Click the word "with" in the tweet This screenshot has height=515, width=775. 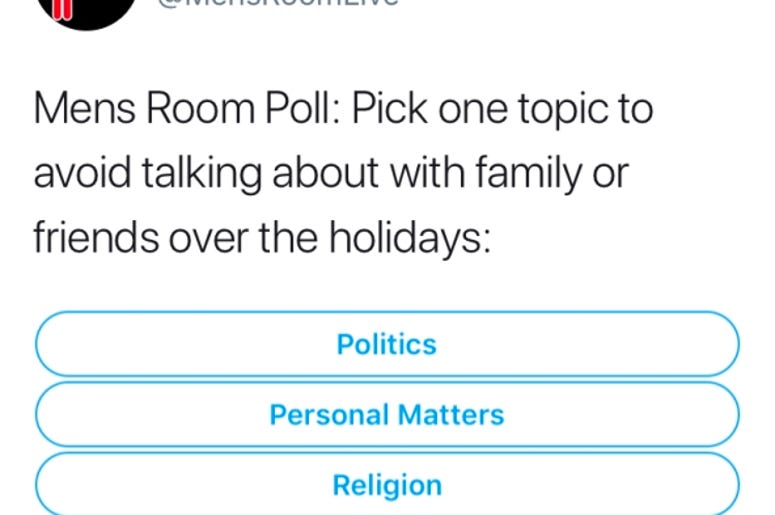click(x=427, y=172)
